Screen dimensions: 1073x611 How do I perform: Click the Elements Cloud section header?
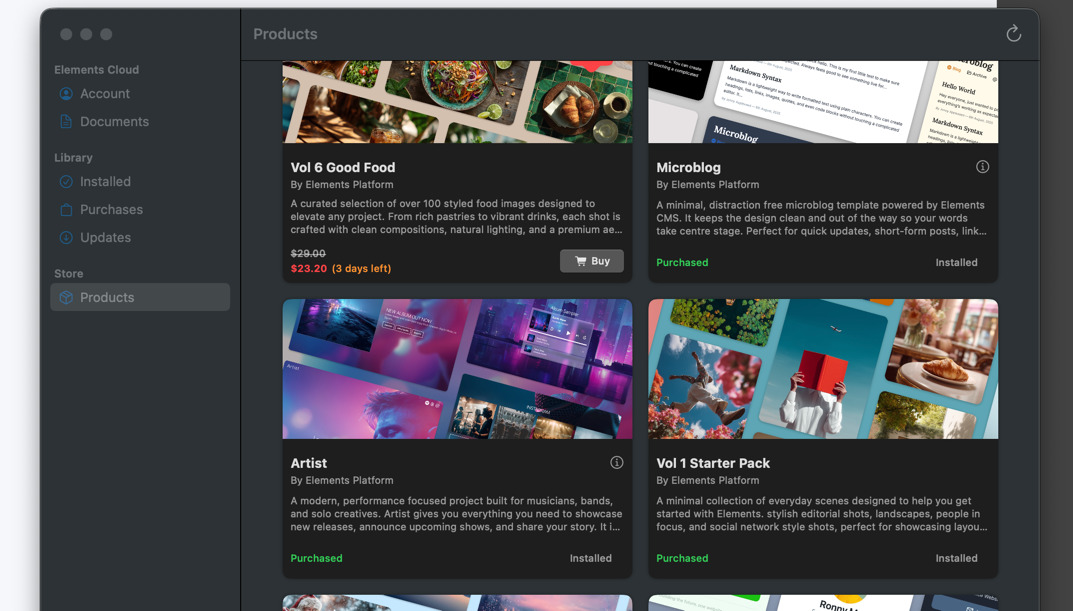pos(96,70)
